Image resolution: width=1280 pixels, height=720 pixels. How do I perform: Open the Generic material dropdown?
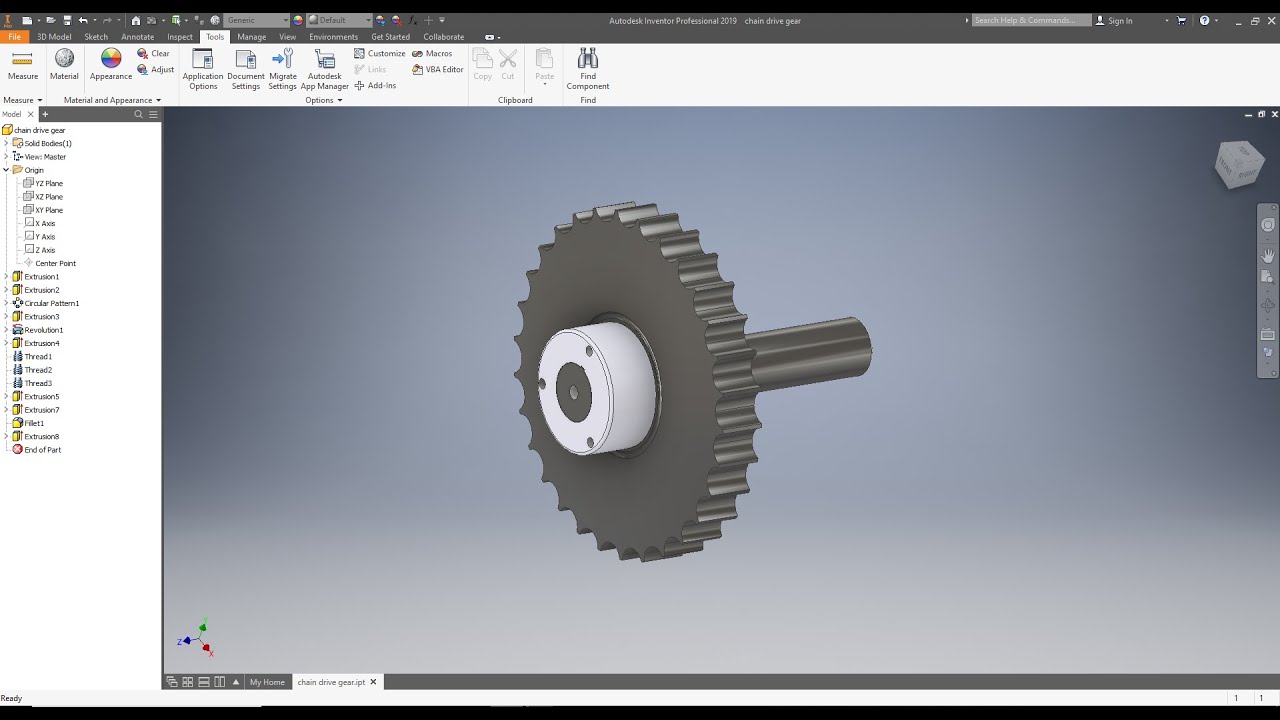(x=256, y=20)
